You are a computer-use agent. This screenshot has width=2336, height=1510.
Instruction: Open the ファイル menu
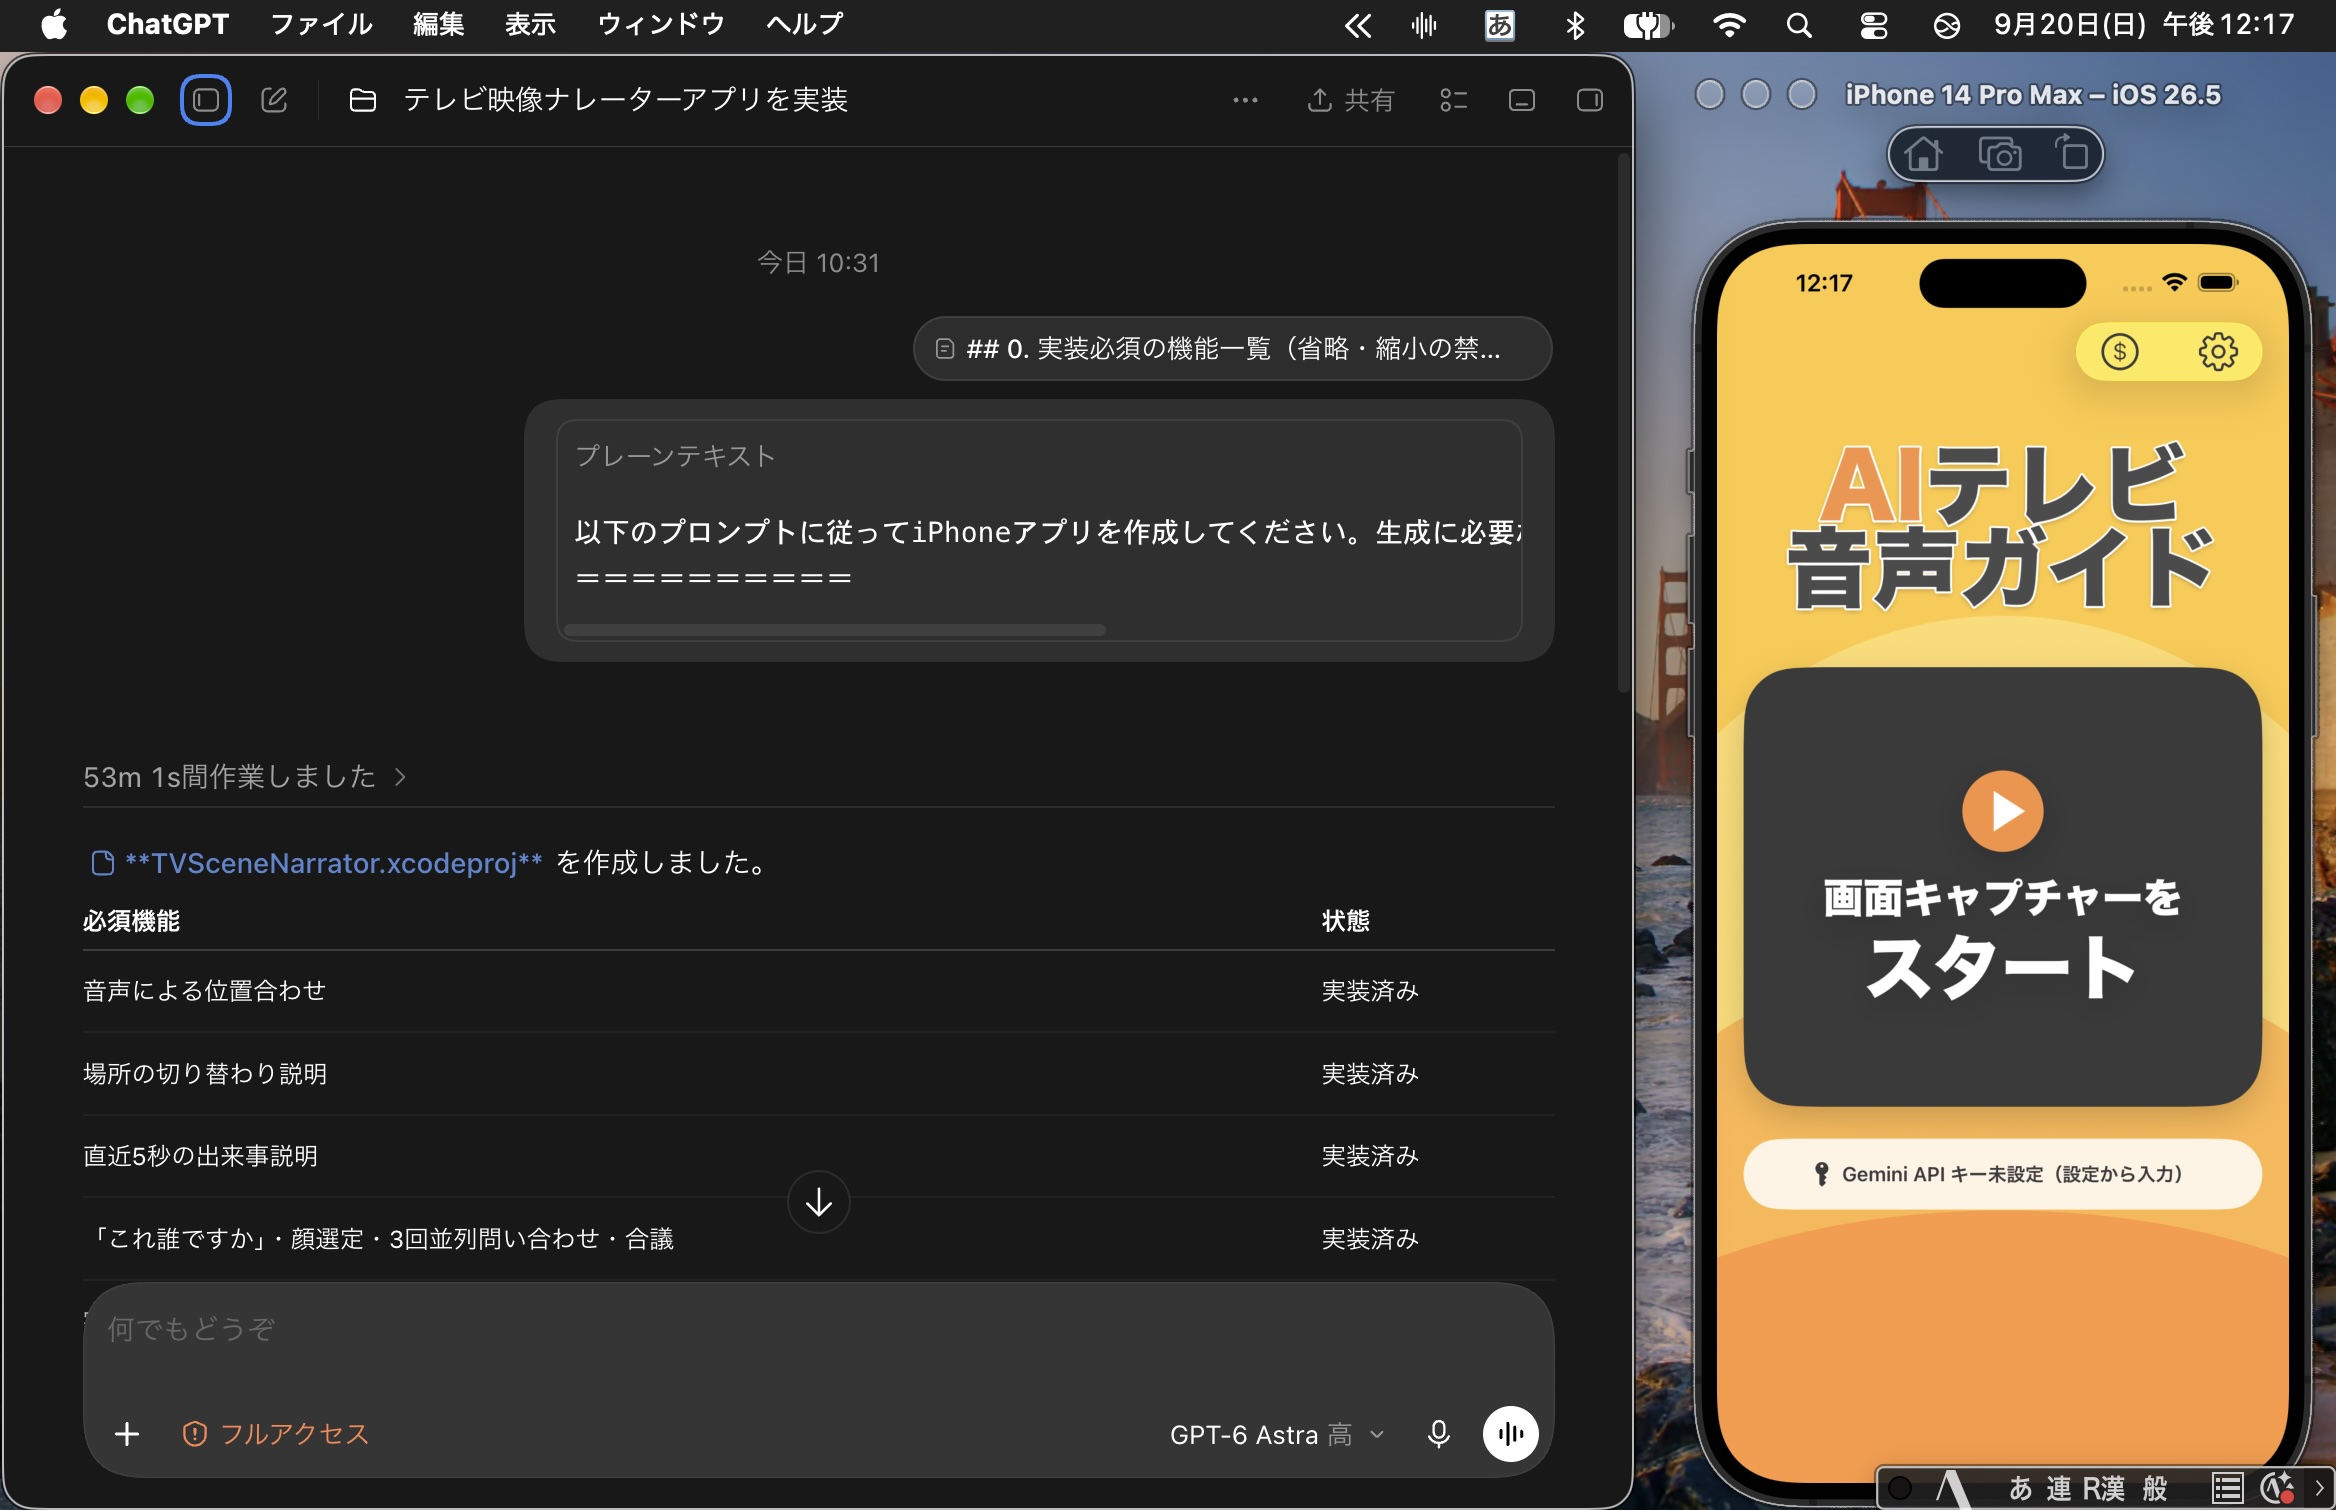pos(321,24)
